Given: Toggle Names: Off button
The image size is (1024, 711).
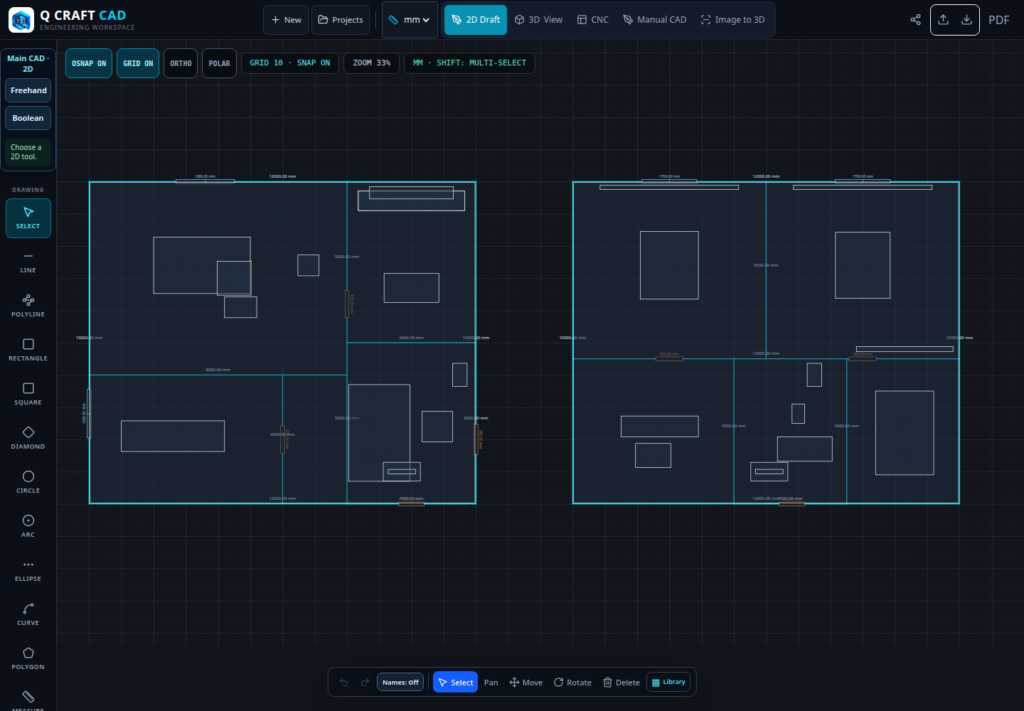Looking at the screenshot, I should [400, 682].
